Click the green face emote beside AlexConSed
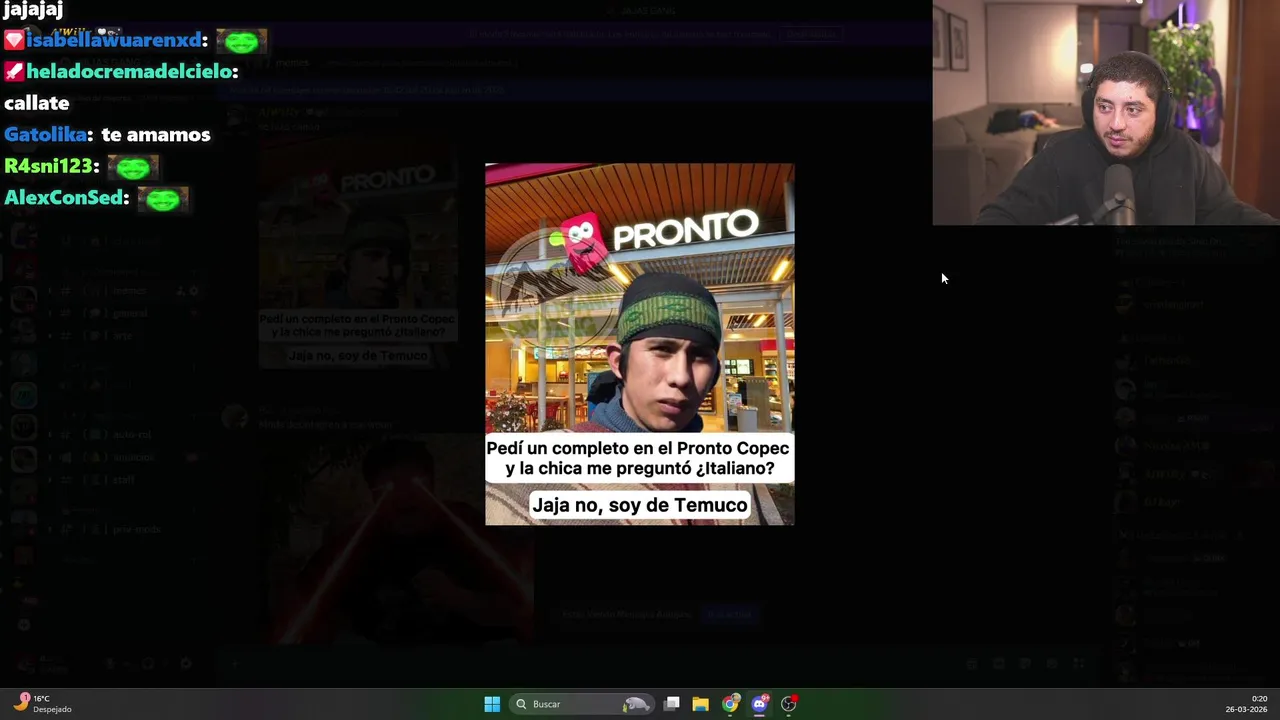 tap(163, 199)
